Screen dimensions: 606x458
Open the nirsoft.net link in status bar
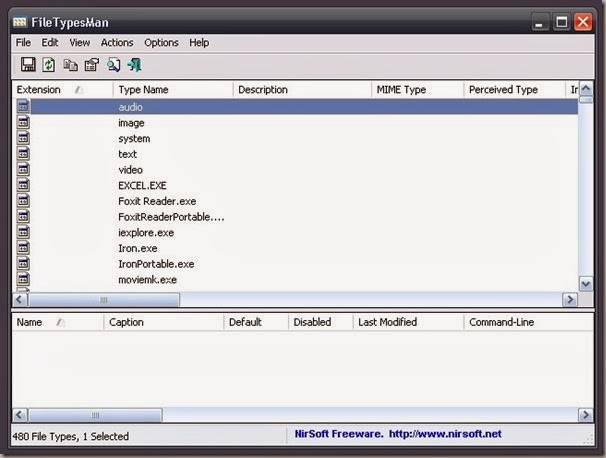point(445,434)
